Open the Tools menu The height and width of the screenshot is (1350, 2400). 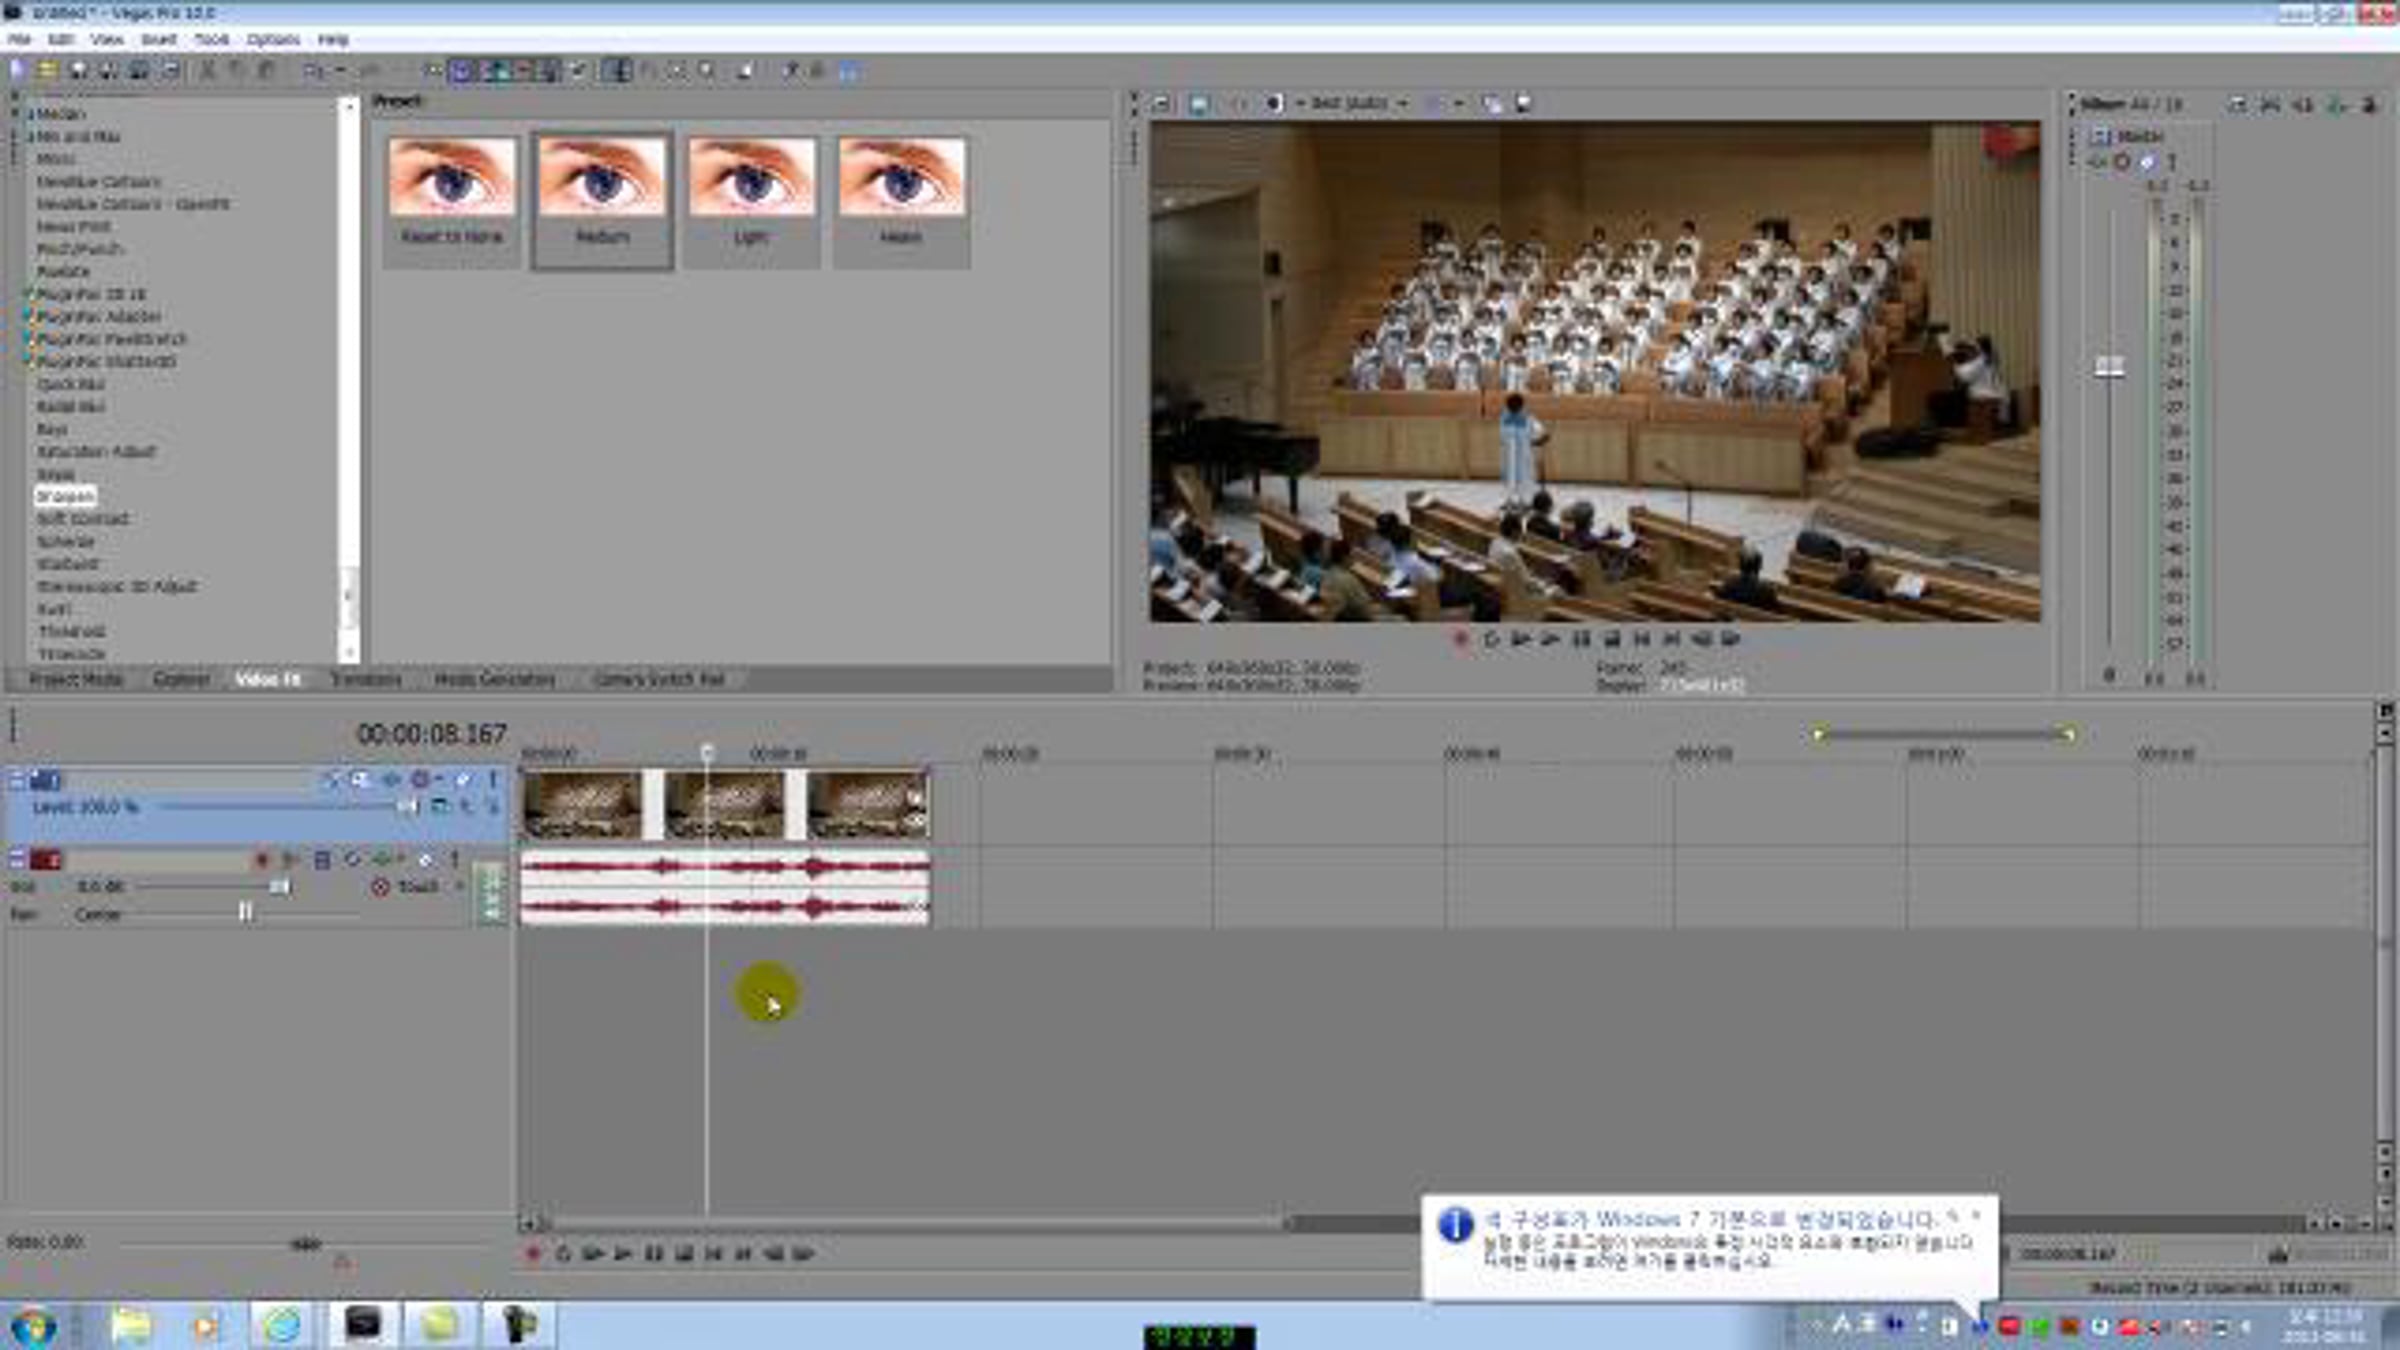(x=211, y=40)
